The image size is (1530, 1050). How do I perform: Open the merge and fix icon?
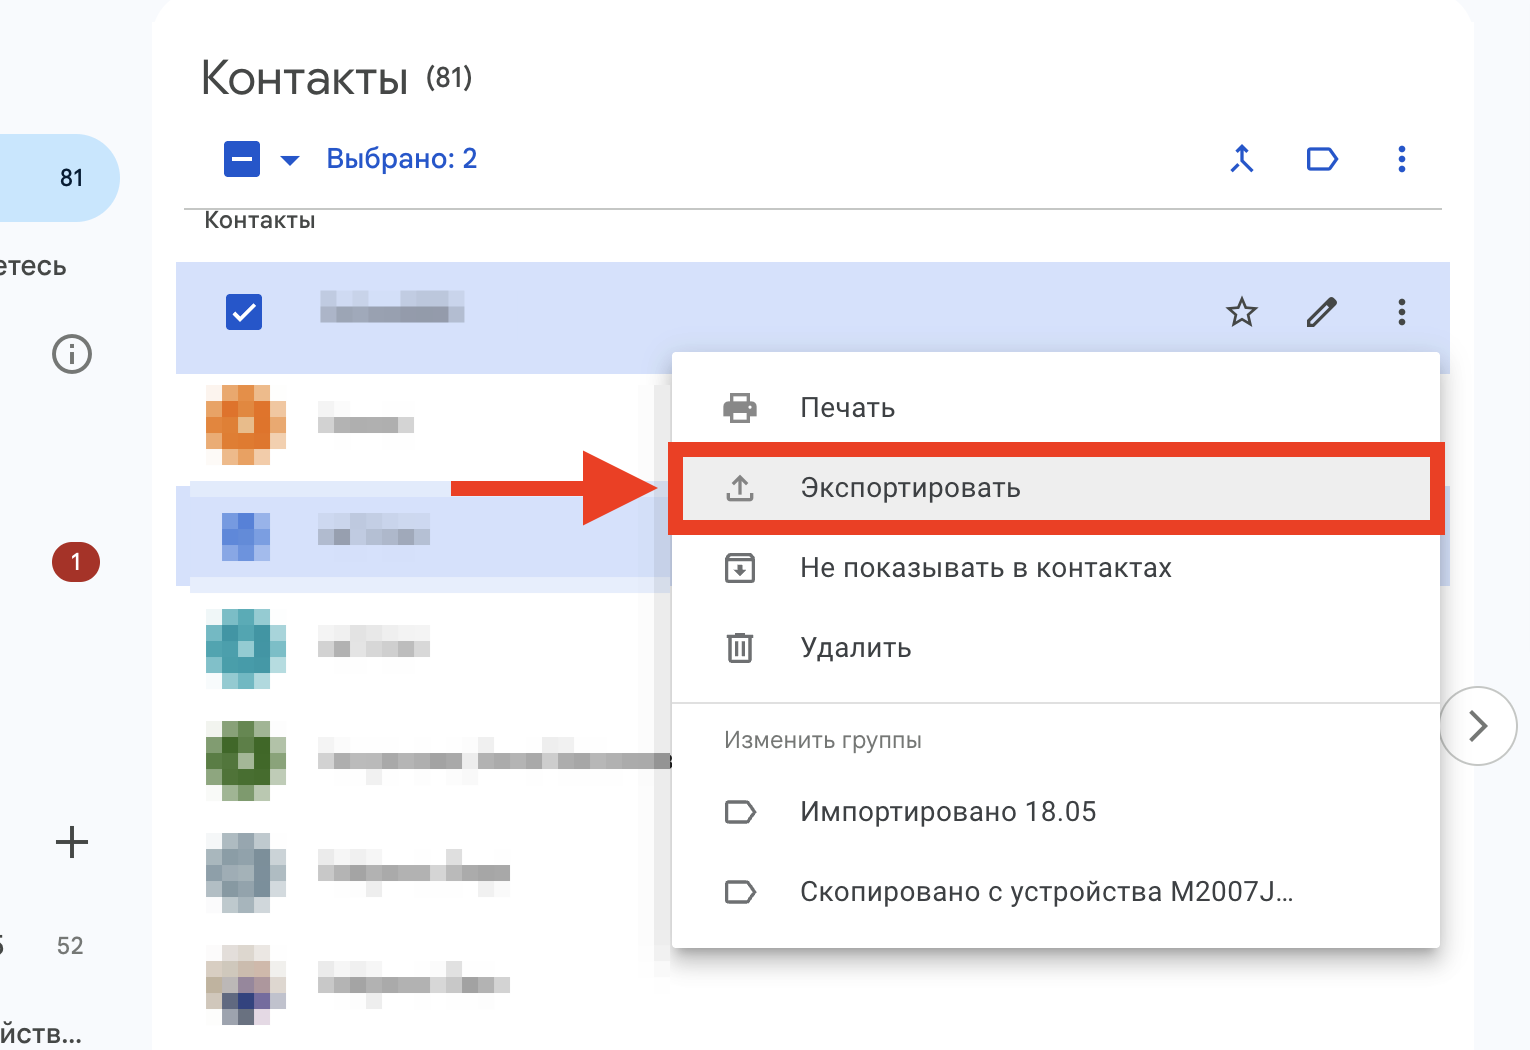1241,159
